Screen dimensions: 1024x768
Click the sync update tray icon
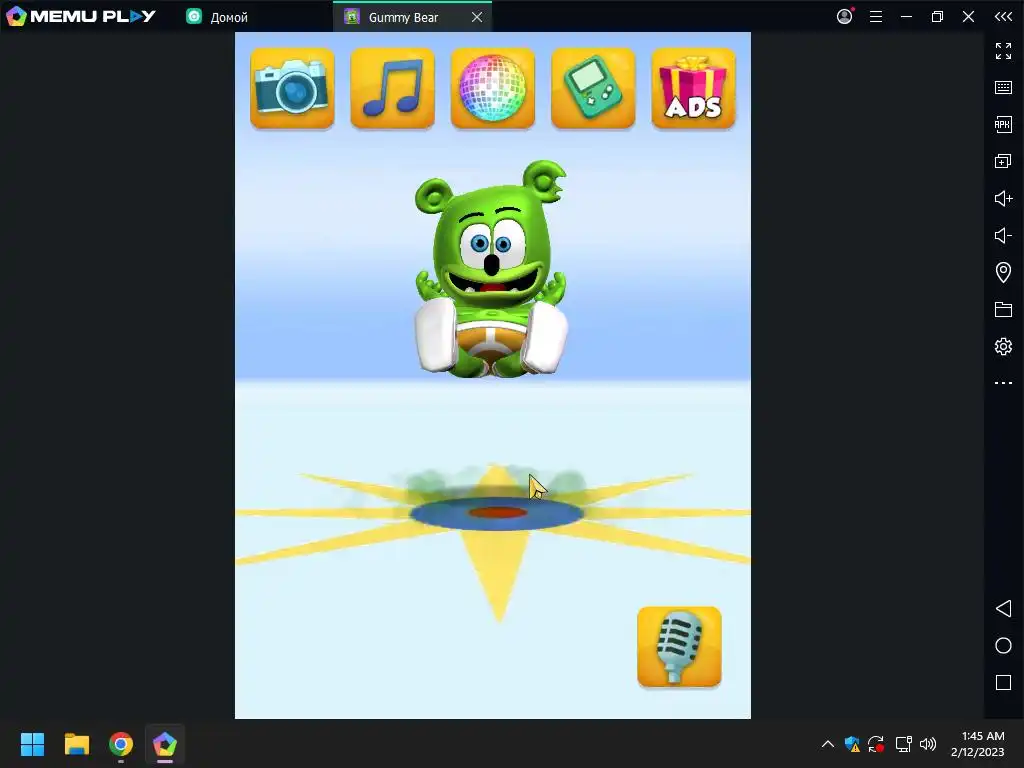click(x=876, y=744)
